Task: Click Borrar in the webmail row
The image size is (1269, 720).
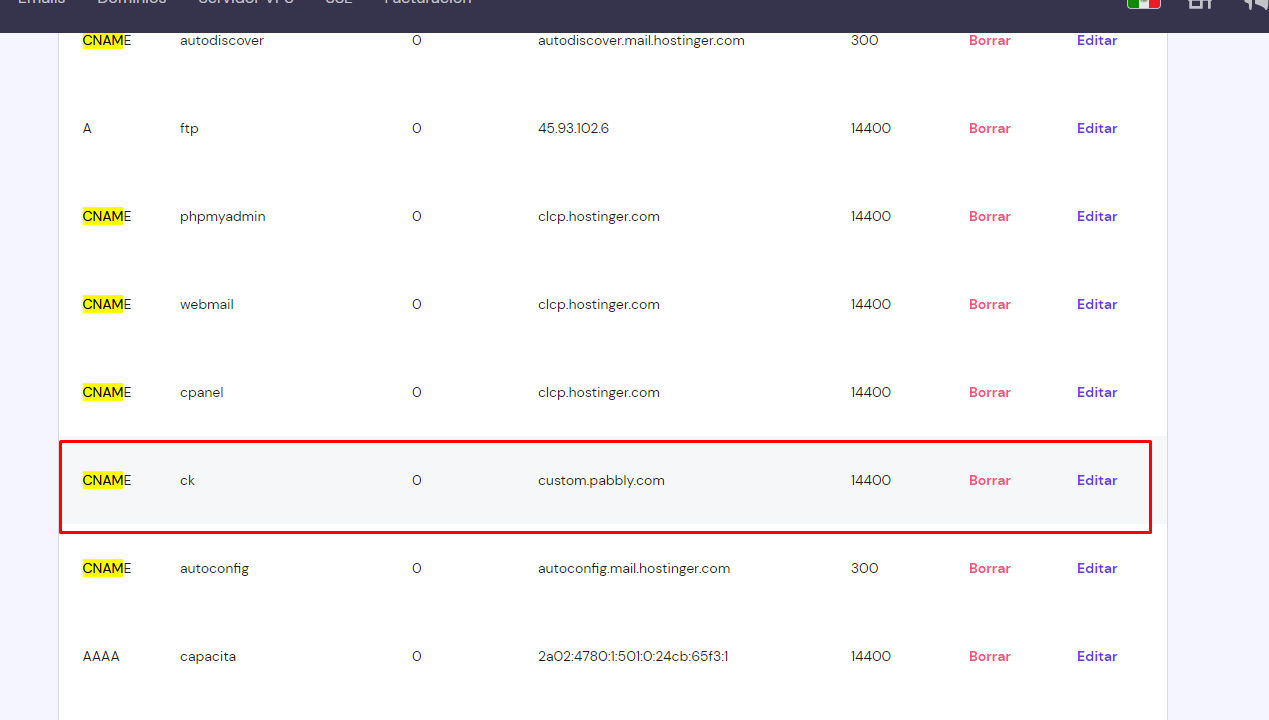Action: tap(989, 305)
